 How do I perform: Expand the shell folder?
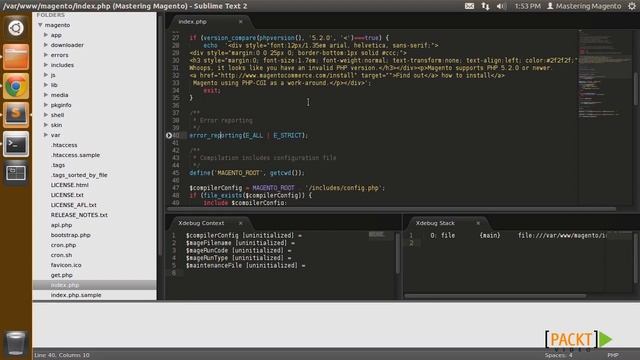[46, 115]
